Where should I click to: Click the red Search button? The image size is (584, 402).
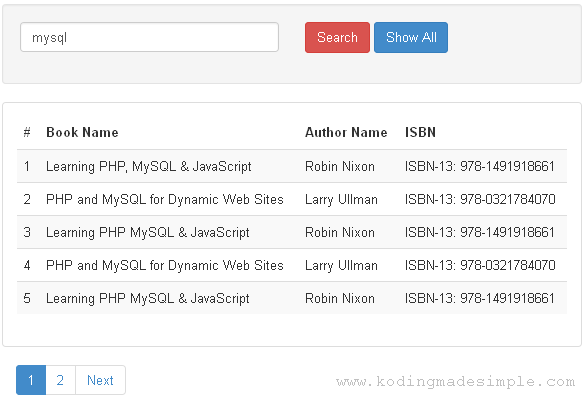coord(337,37)
